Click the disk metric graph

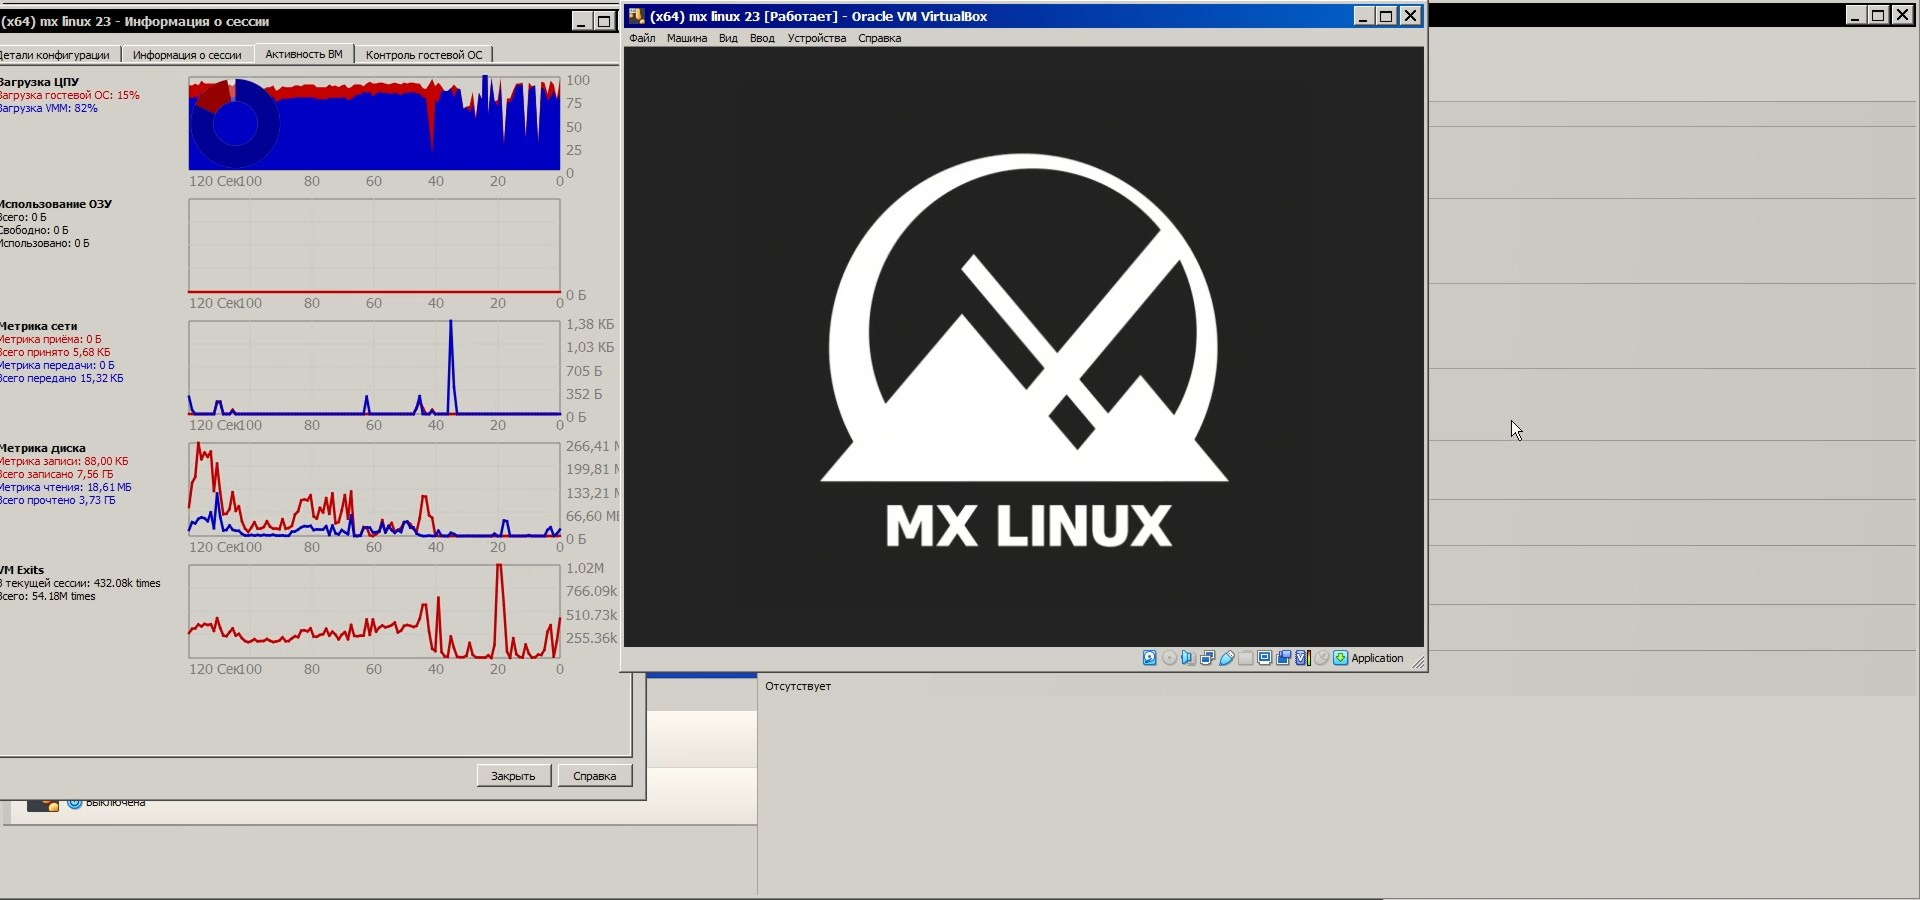(x=374, y=490)
